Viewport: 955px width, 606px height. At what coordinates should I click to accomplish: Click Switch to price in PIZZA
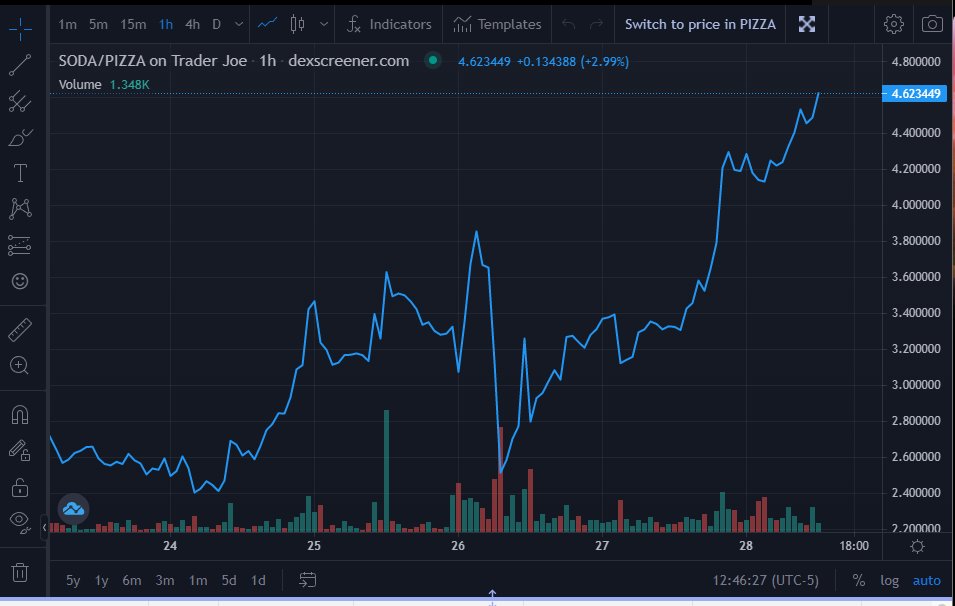(699, 24)
